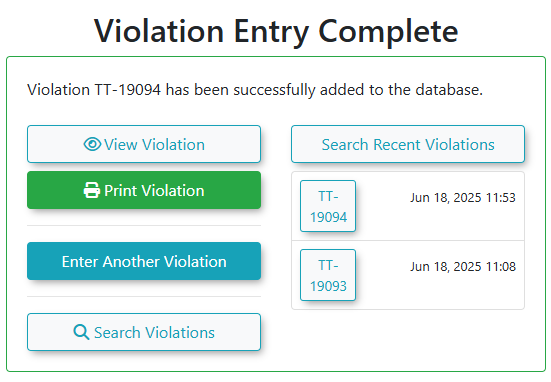Viewport: 551px width, 382px height.
Task: Click the success message about TT-19094
Action: [x=255, y=90]
